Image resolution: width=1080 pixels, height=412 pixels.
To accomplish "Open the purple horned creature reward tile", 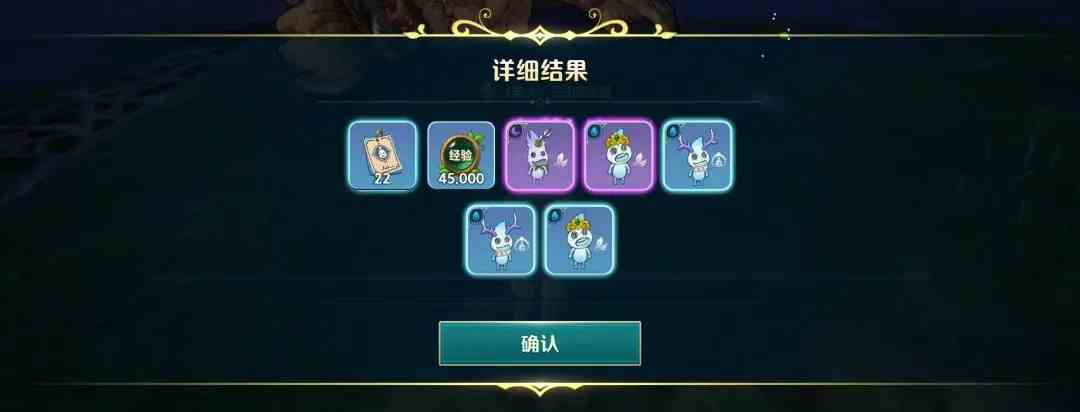I will point(540,156).
